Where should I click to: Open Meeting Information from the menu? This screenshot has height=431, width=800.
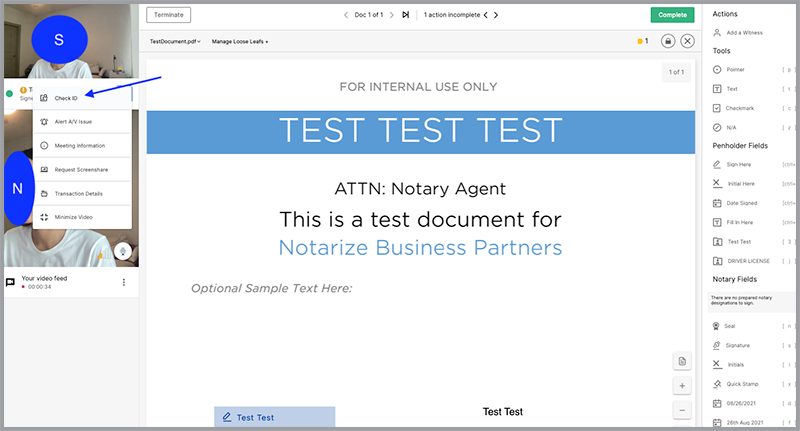tap(82, 146)
